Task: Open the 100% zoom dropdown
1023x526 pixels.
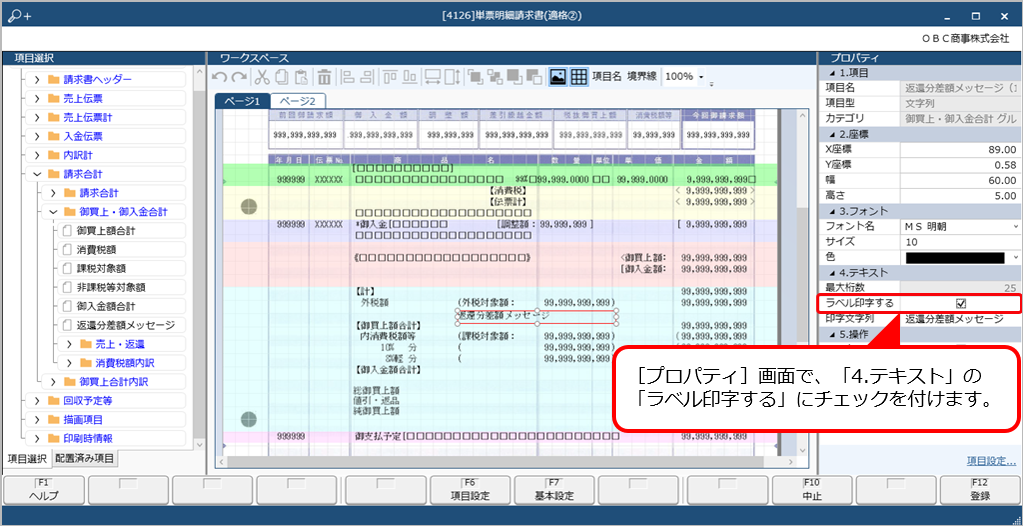Action: coord(701,77)
